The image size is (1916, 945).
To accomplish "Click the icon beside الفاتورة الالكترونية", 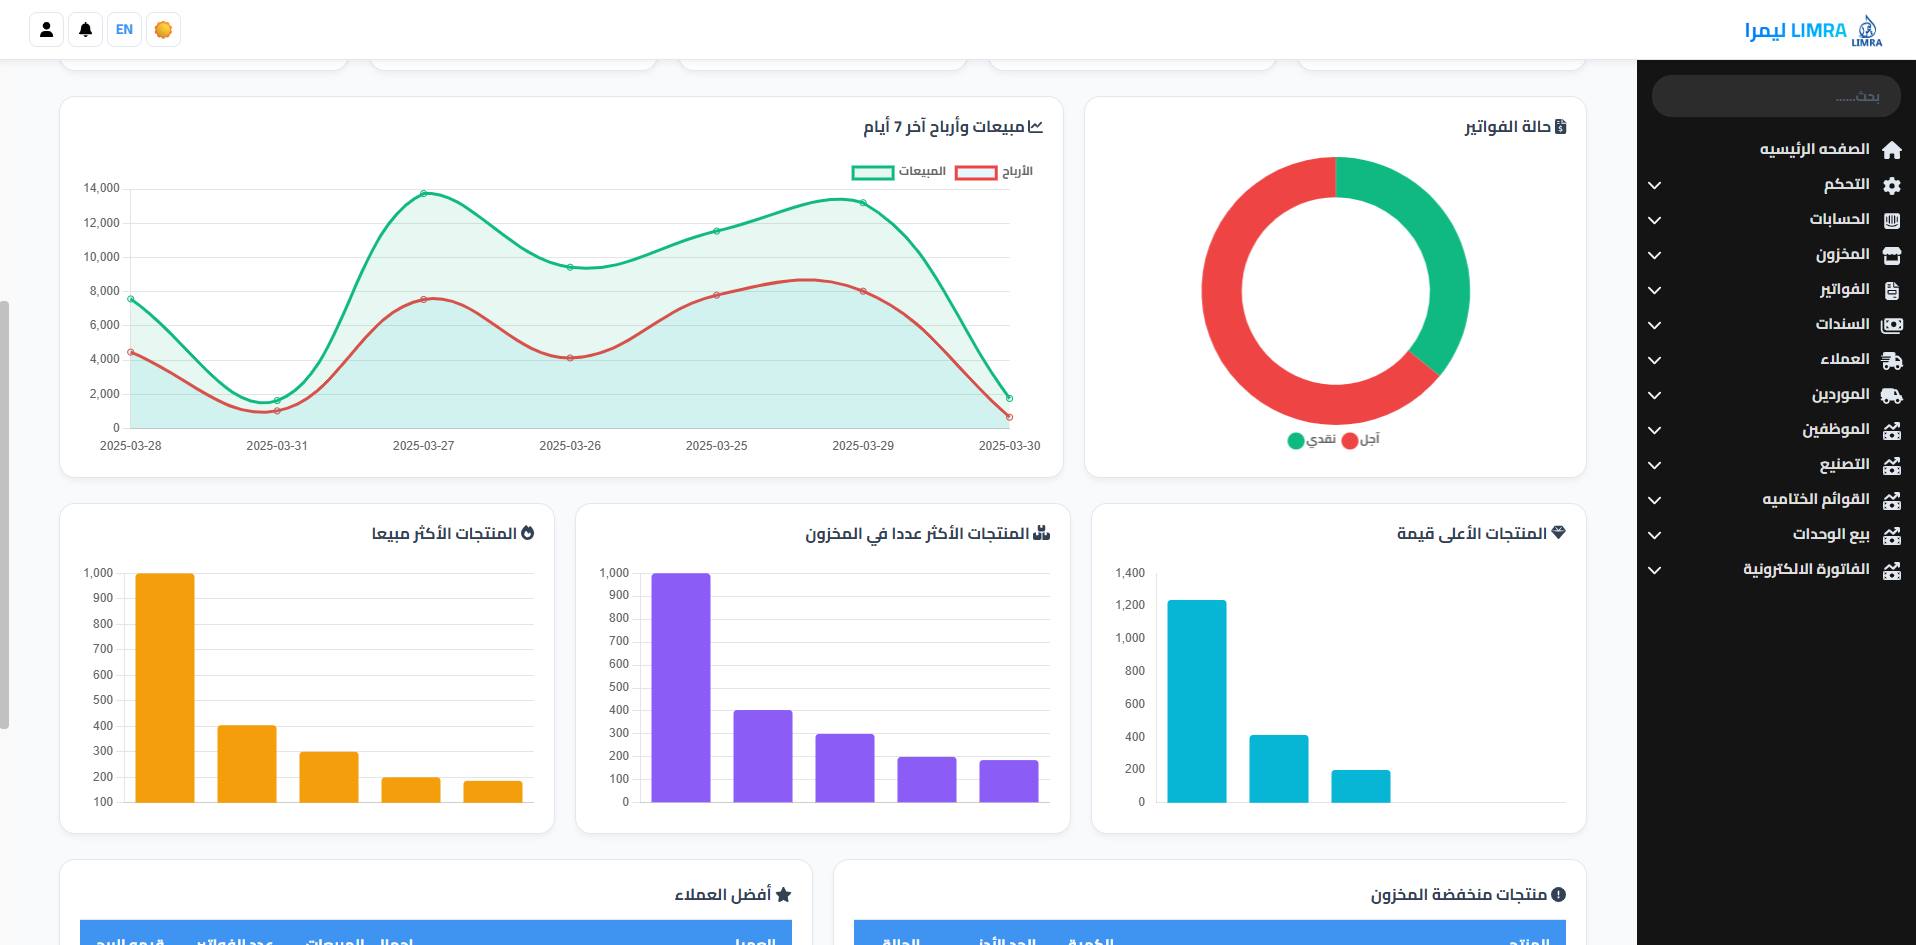I will [x=1891, y=570].
